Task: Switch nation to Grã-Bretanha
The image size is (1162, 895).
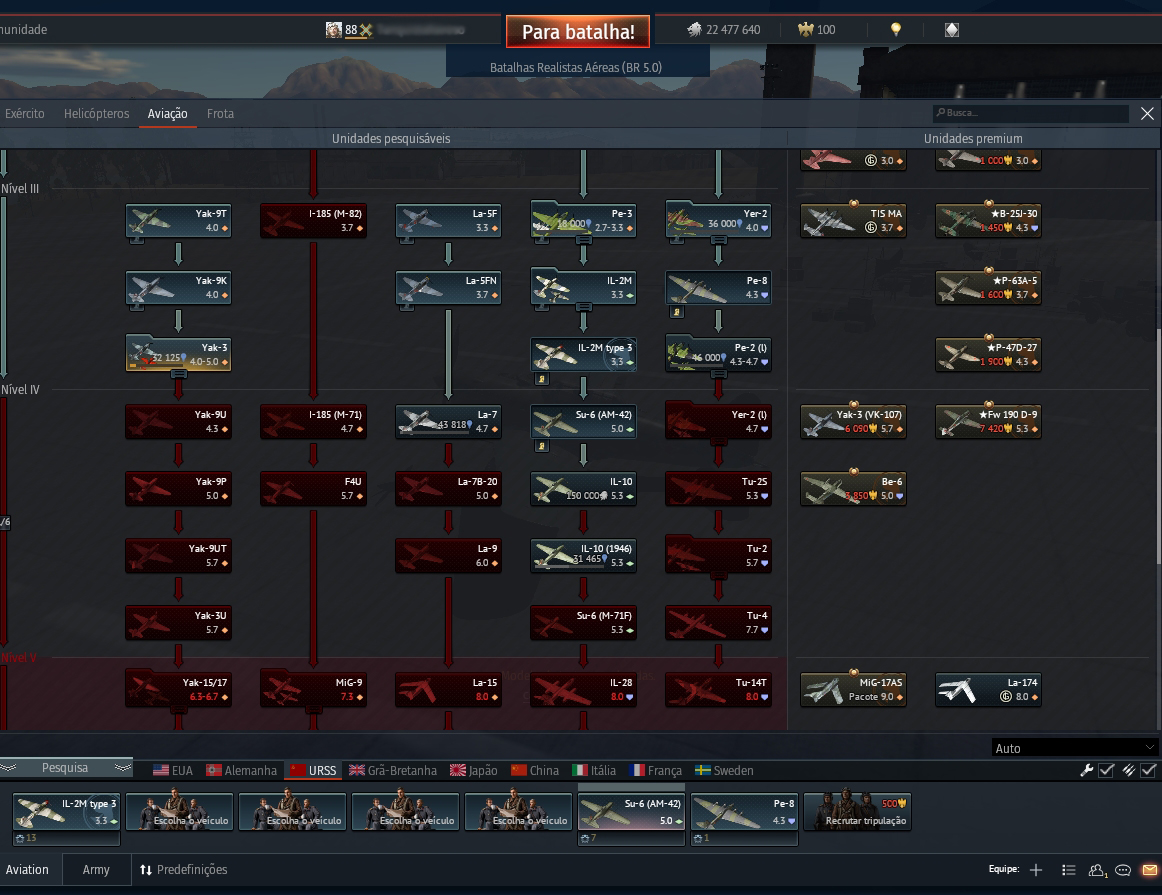Action: point(393,771)
